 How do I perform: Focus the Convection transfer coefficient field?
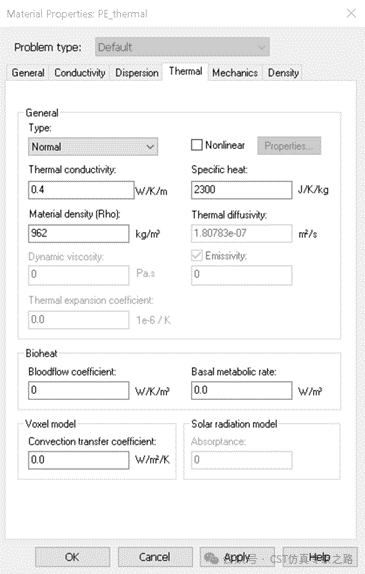pyautogui.click(x=79, y=460)
